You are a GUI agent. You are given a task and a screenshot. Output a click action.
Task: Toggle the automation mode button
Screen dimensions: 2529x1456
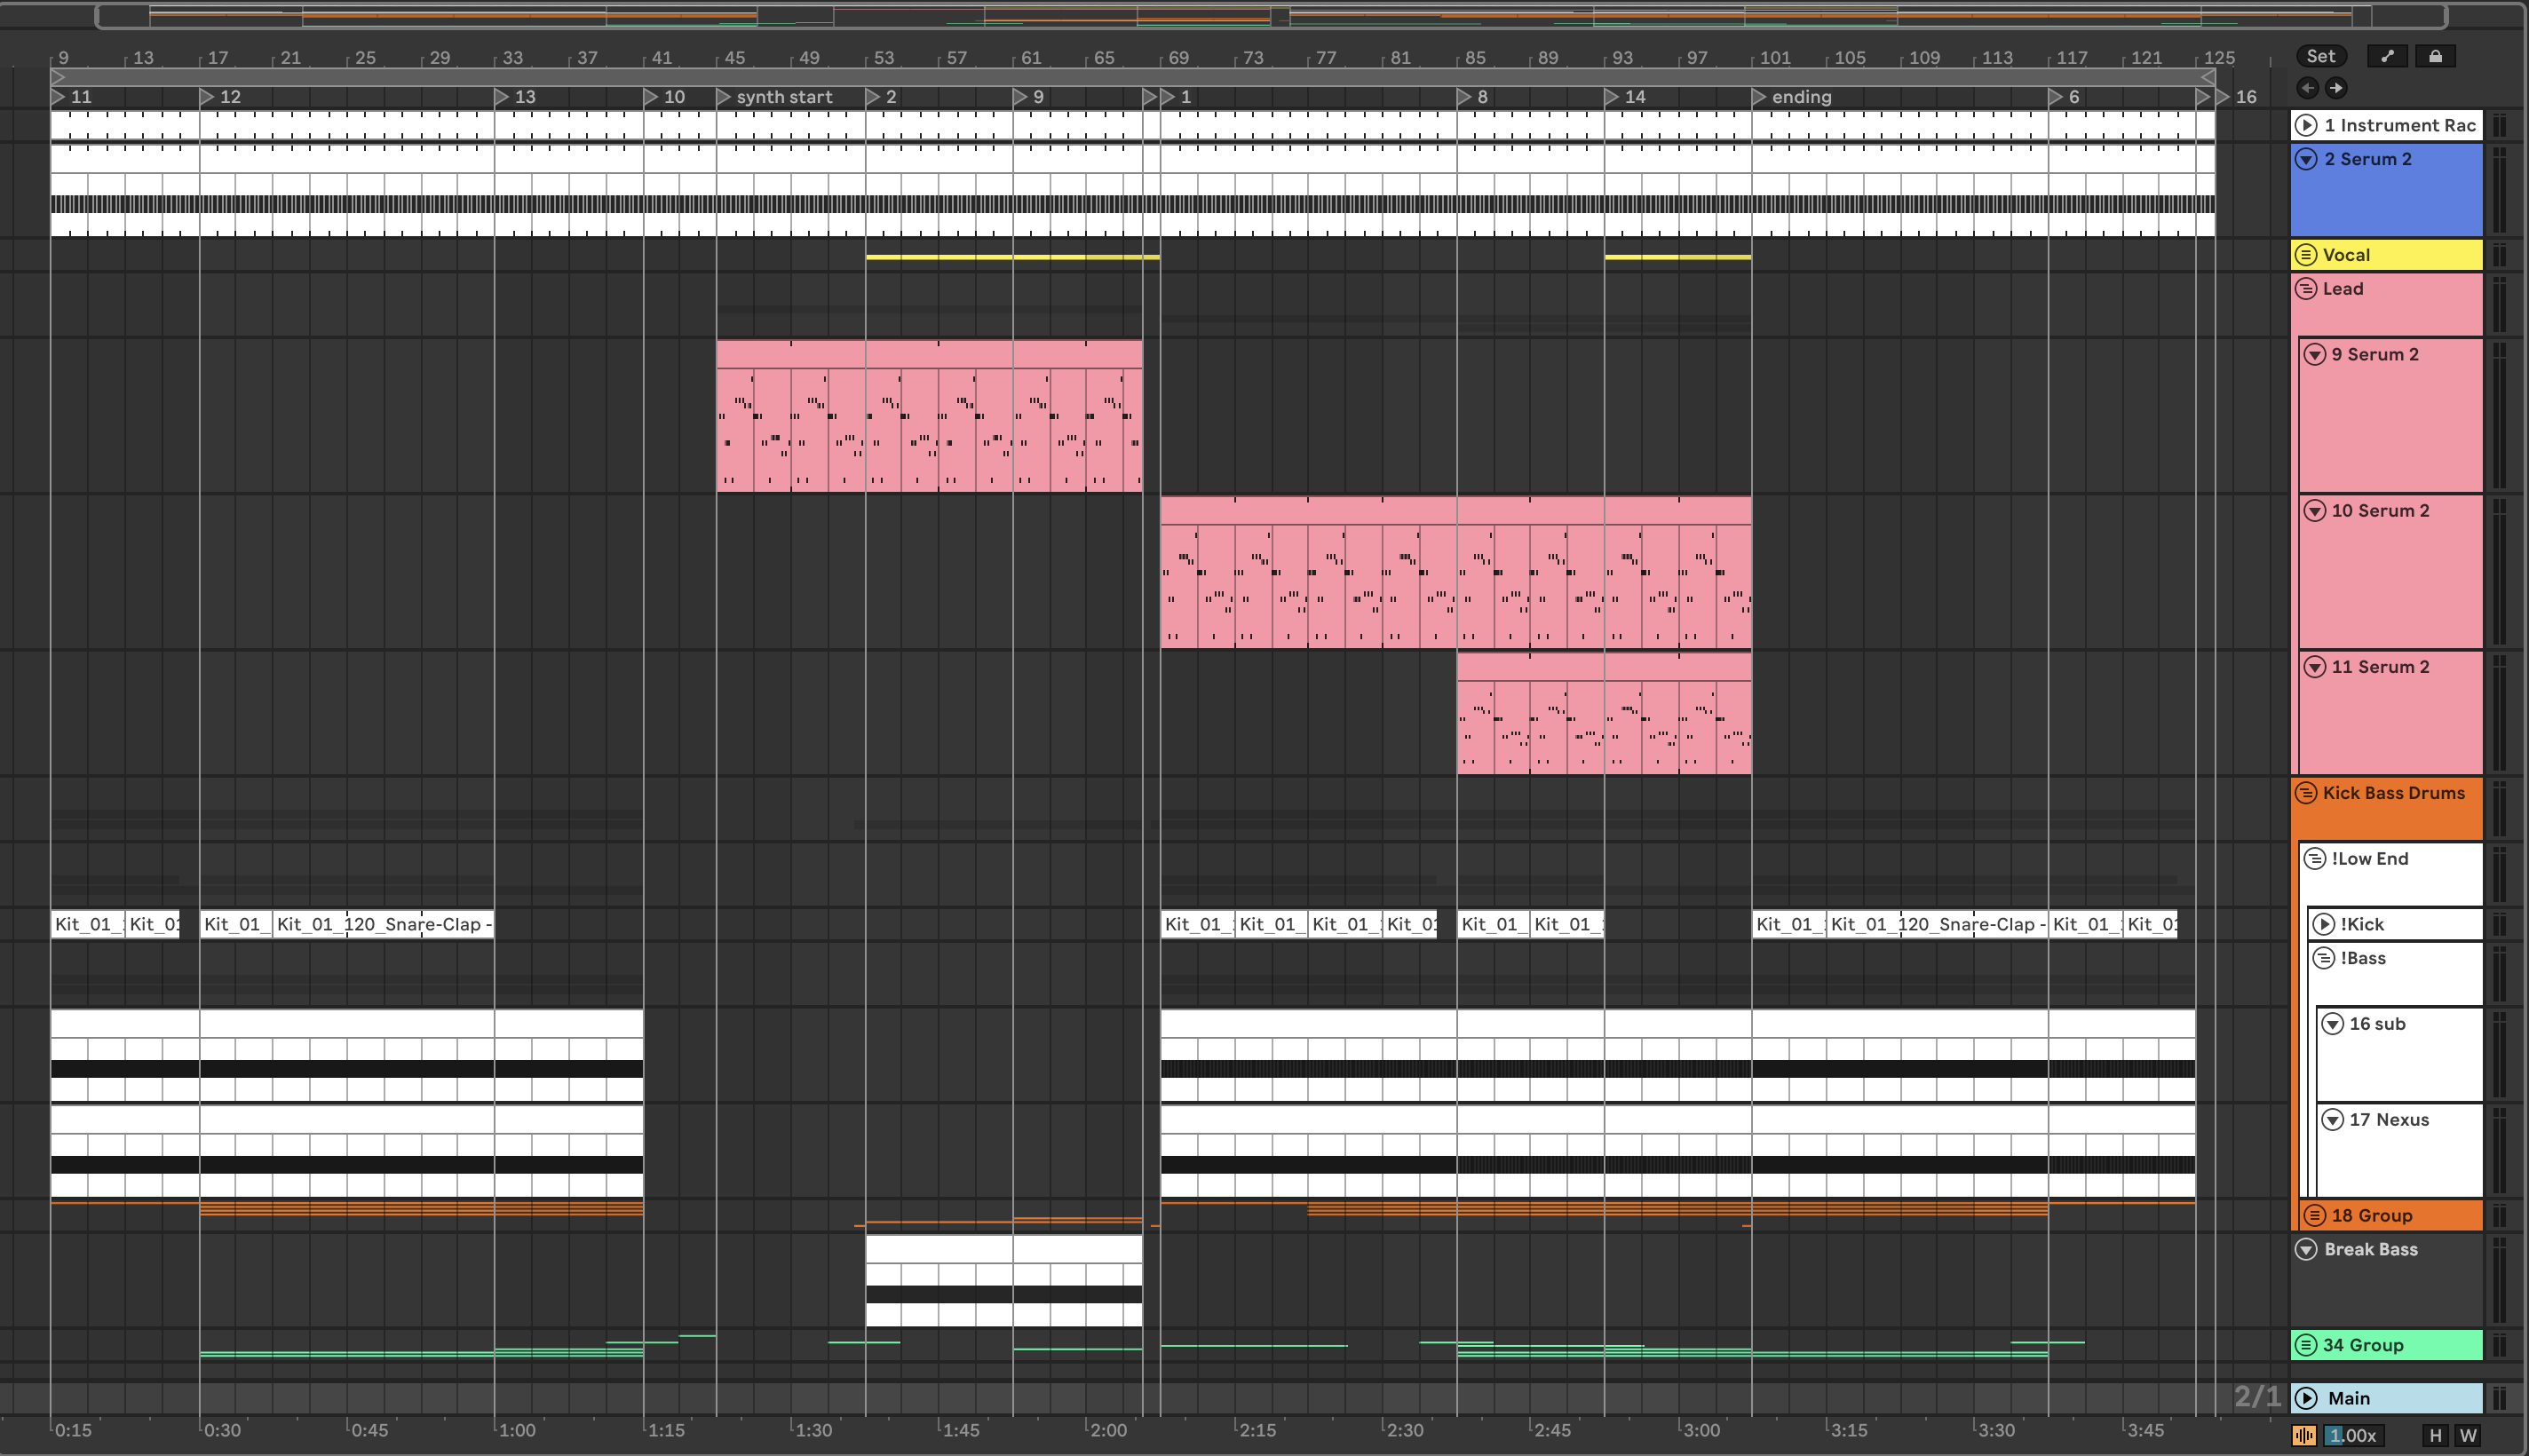(x=2387, y=56)
